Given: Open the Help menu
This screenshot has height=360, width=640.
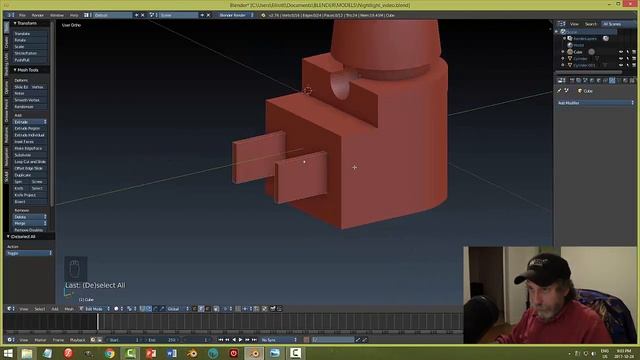Looking at the screenshot, I should [x=74, y=15].
